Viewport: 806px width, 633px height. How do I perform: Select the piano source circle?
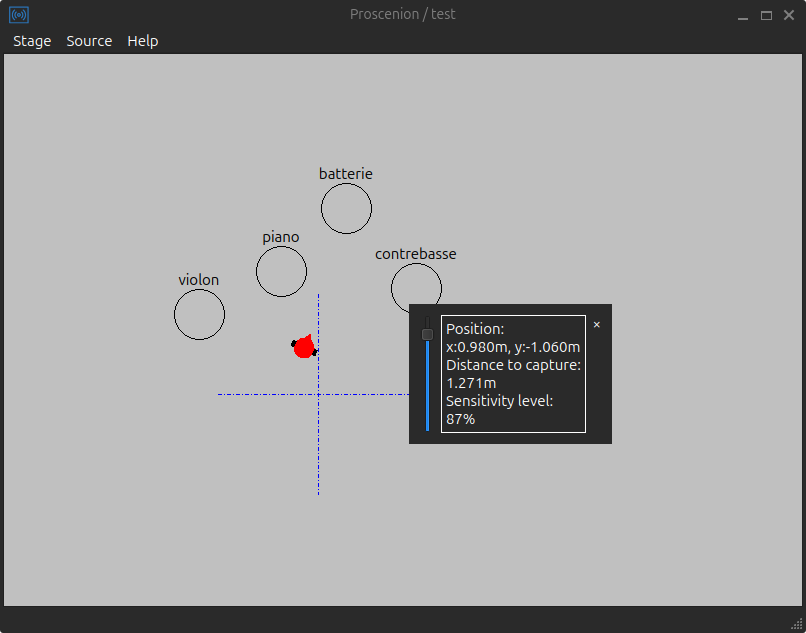click(282, 272)
